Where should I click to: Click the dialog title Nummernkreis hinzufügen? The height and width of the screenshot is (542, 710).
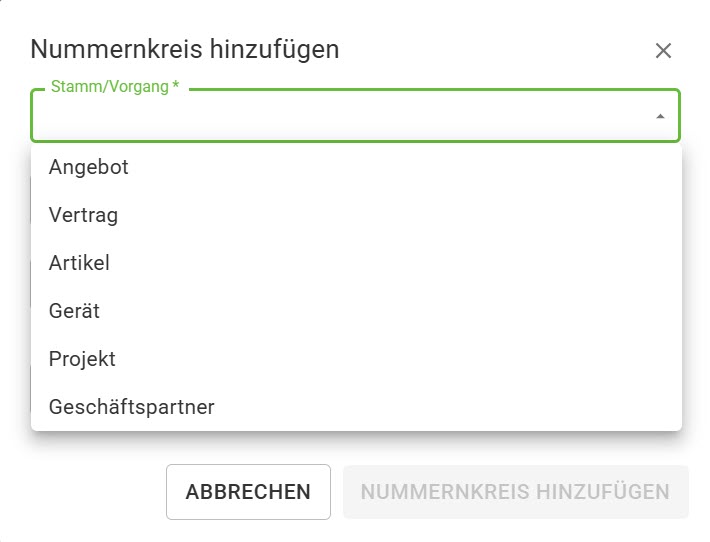pos(185,48)
